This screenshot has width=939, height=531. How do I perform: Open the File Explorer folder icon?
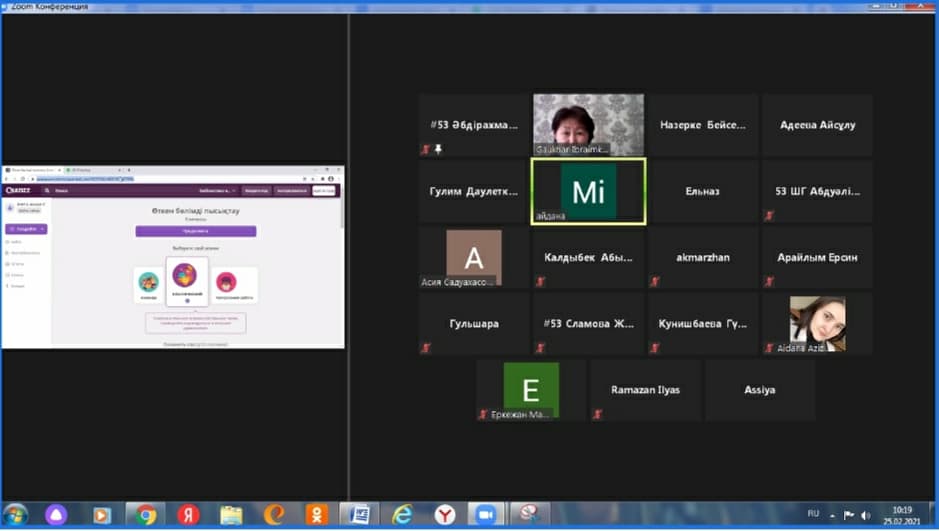(231, 515)
